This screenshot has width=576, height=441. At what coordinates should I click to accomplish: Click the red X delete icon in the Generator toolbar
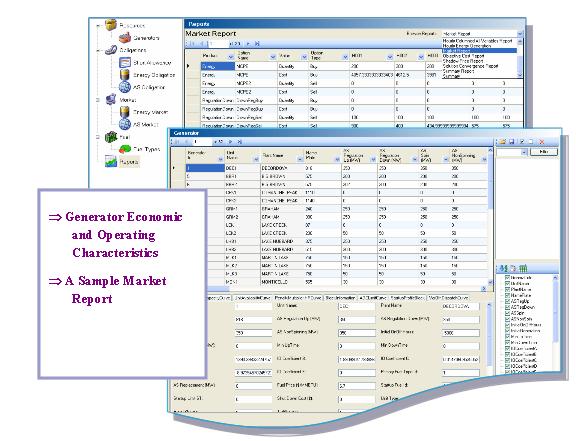pos(541,141)
